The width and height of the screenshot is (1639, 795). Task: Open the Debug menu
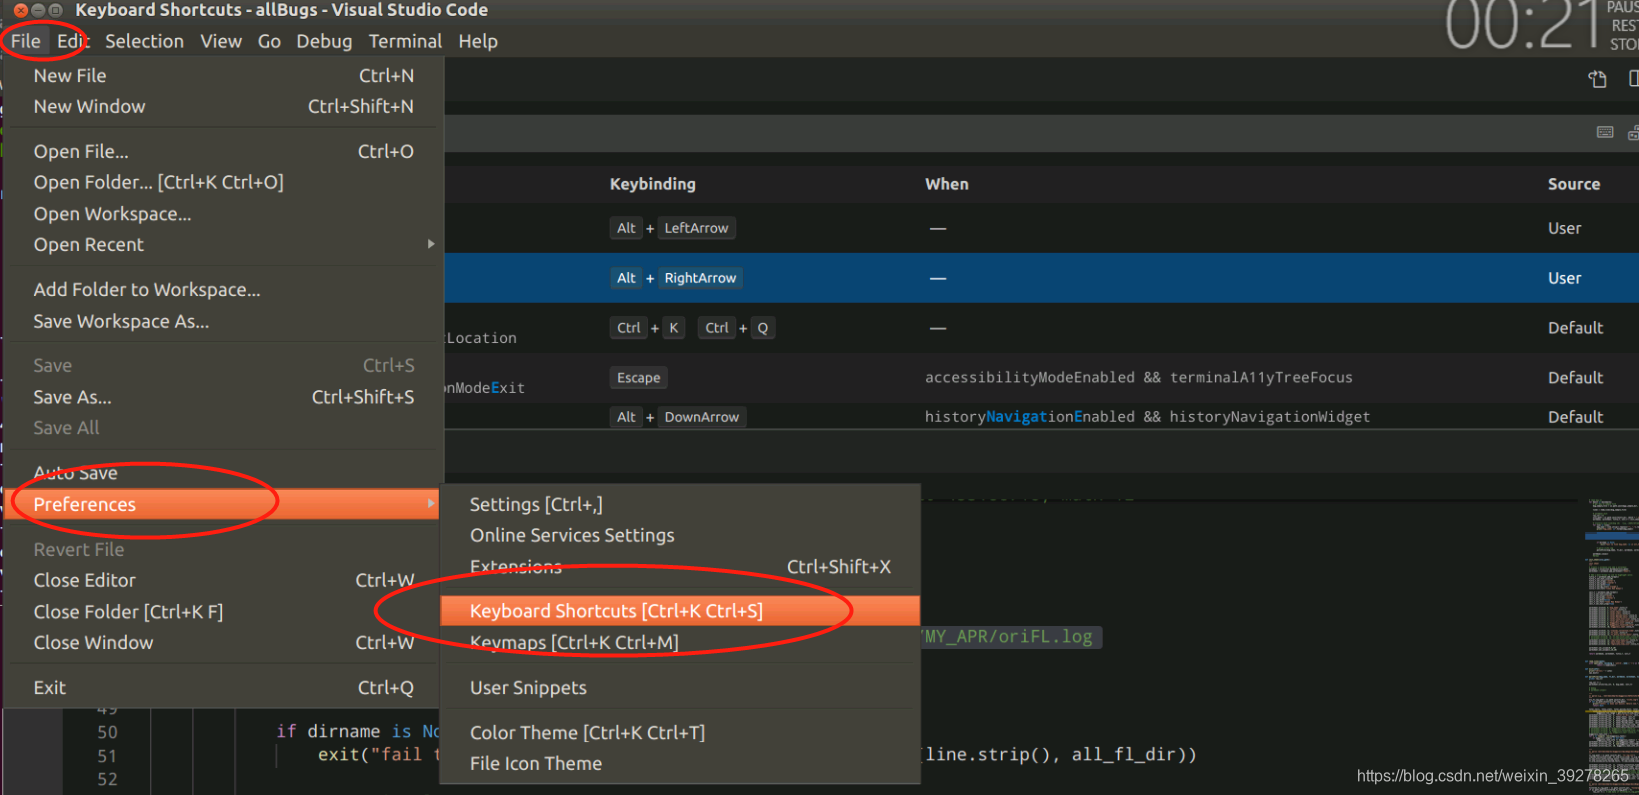[x=324, y=41]
